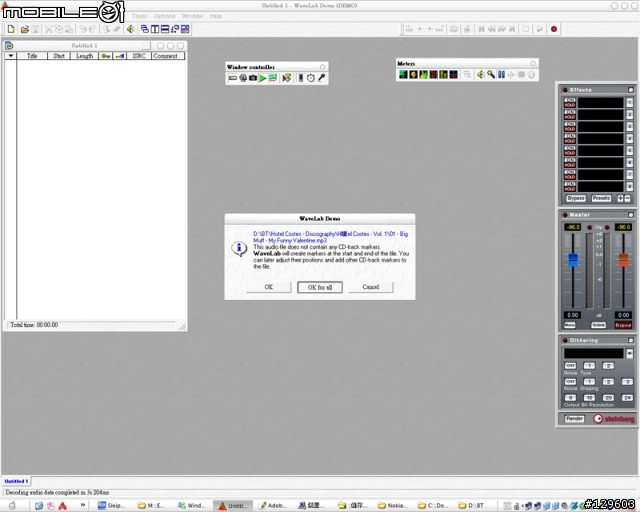Click the tile windows vertically icon
Screen dimensions: 640x512
pos(155,29)
